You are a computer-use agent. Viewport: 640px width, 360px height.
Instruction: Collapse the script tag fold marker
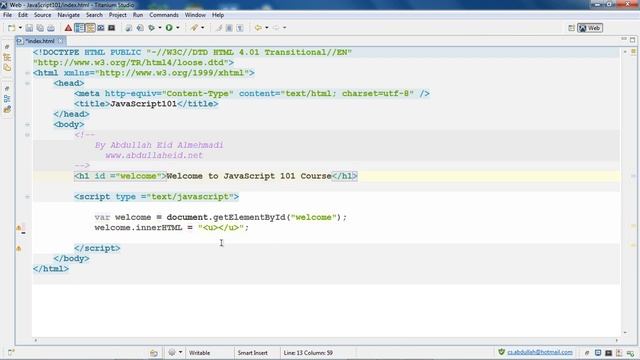click(27, 197)
